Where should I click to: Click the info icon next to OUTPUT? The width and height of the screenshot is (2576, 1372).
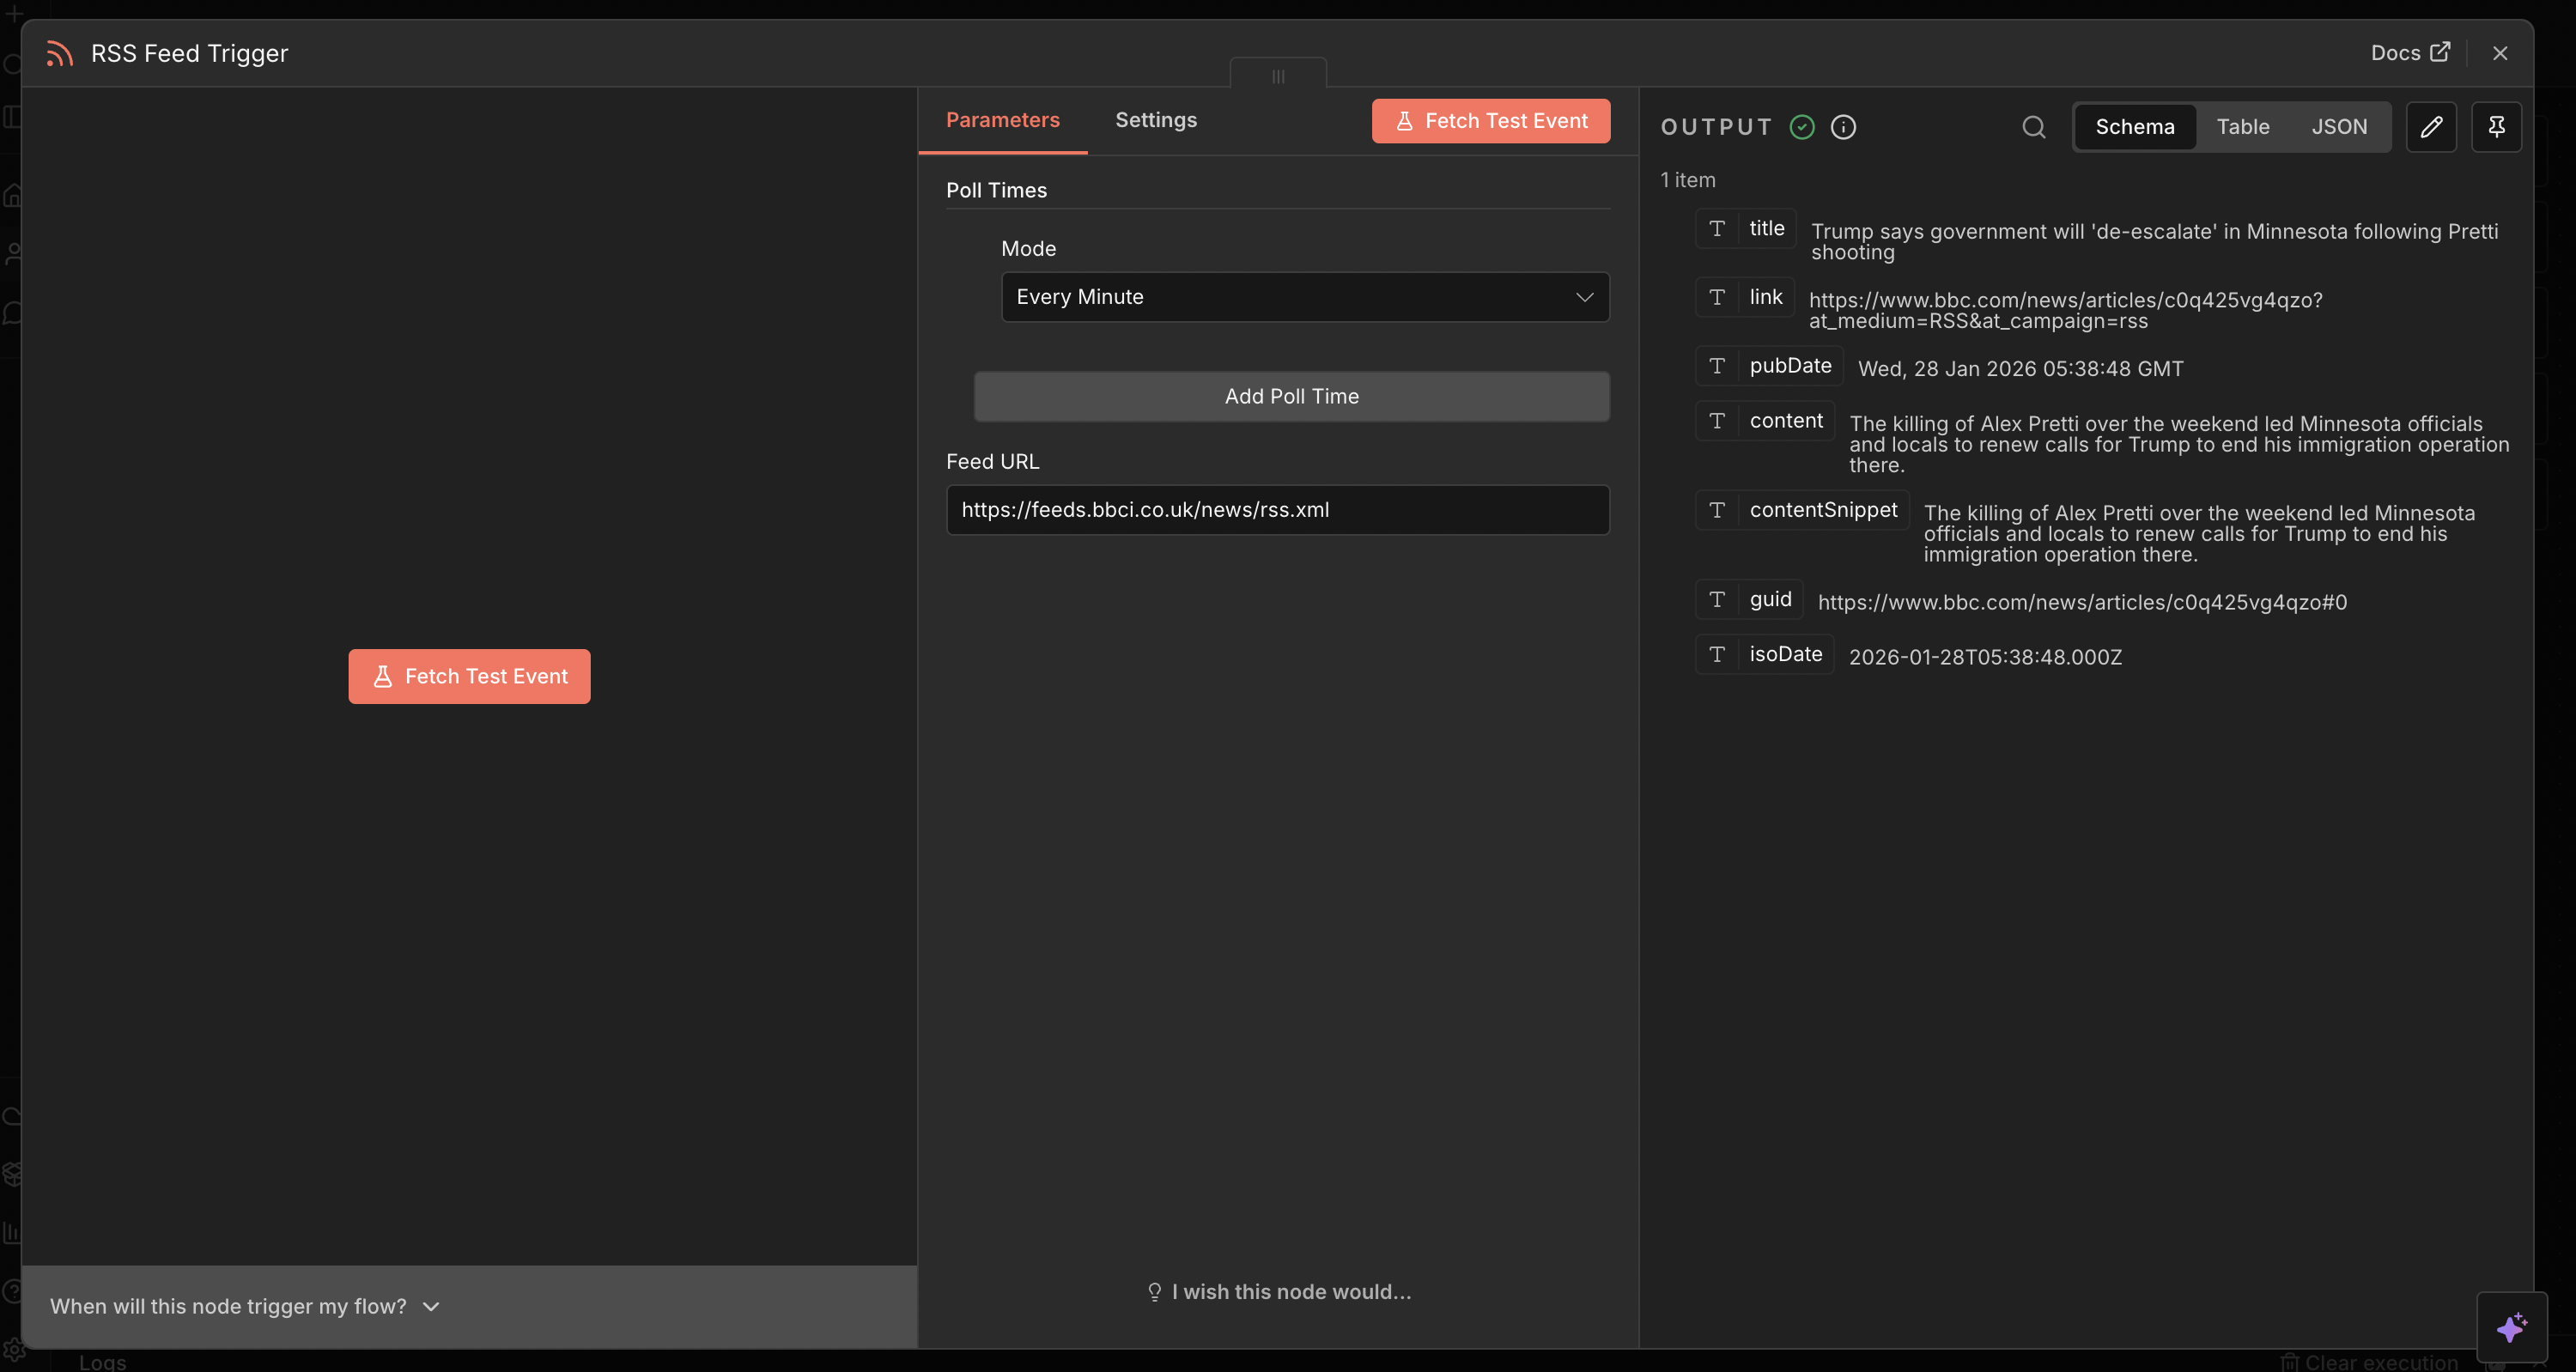(x=1844, y=127)
